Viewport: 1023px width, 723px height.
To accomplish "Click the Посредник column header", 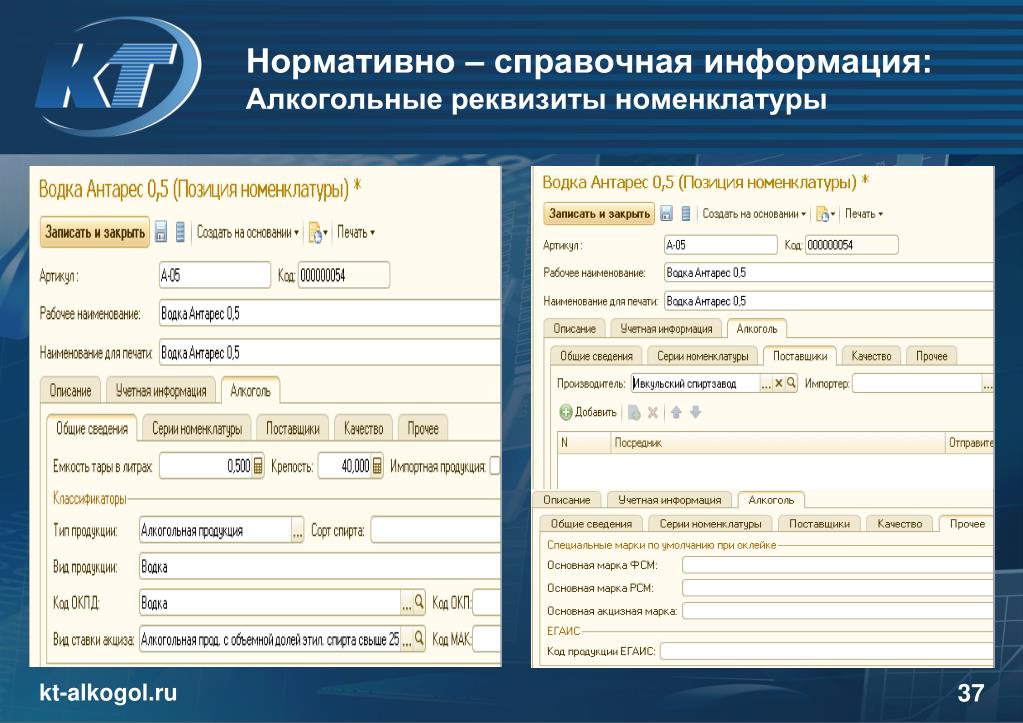I will click(x=778, y=442).
